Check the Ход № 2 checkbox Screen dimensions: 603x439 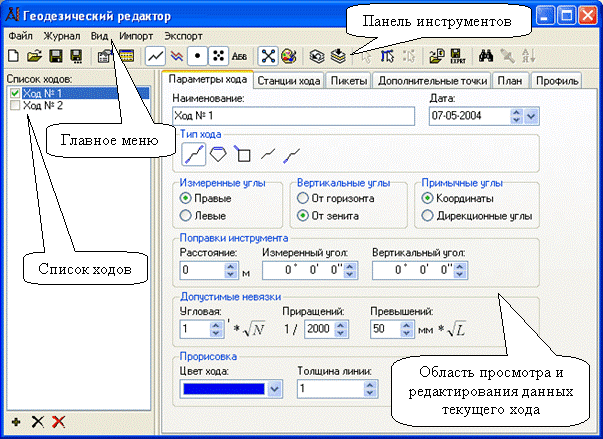coord(13,105)
